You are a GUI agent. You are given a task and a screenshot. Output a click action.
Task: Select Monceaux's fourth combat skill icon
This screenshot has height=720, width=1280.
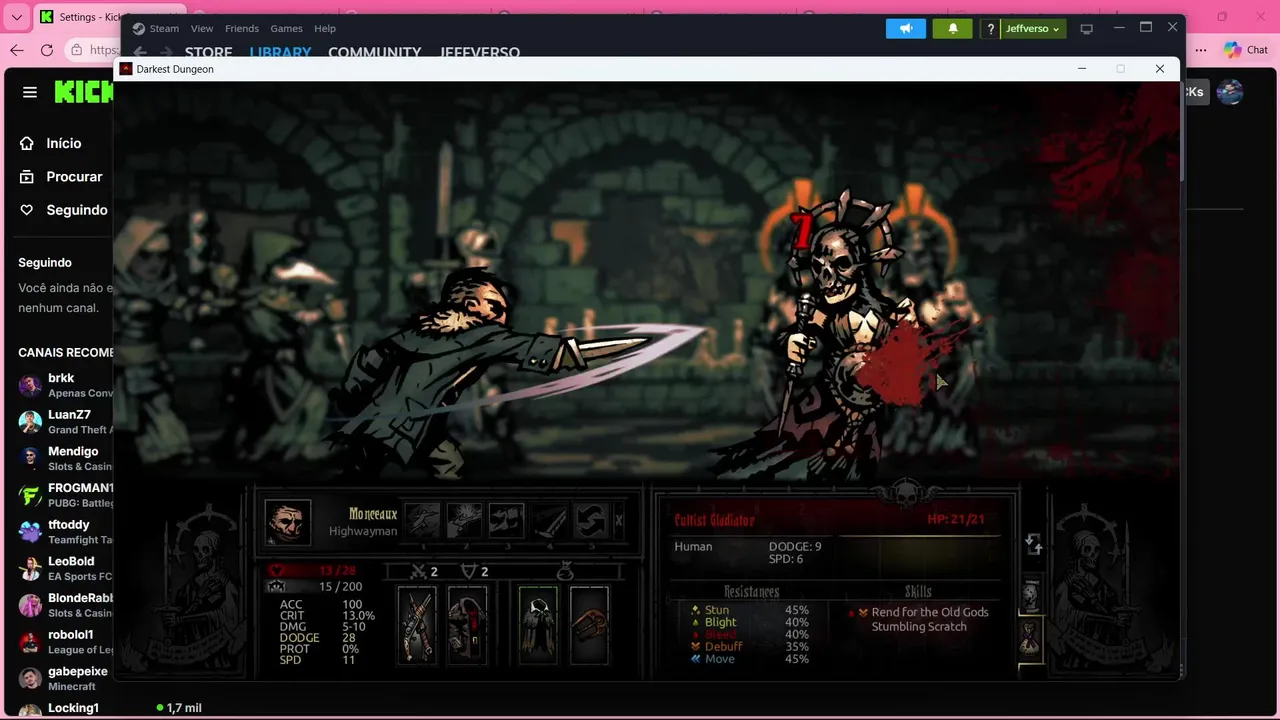point(549,520)
